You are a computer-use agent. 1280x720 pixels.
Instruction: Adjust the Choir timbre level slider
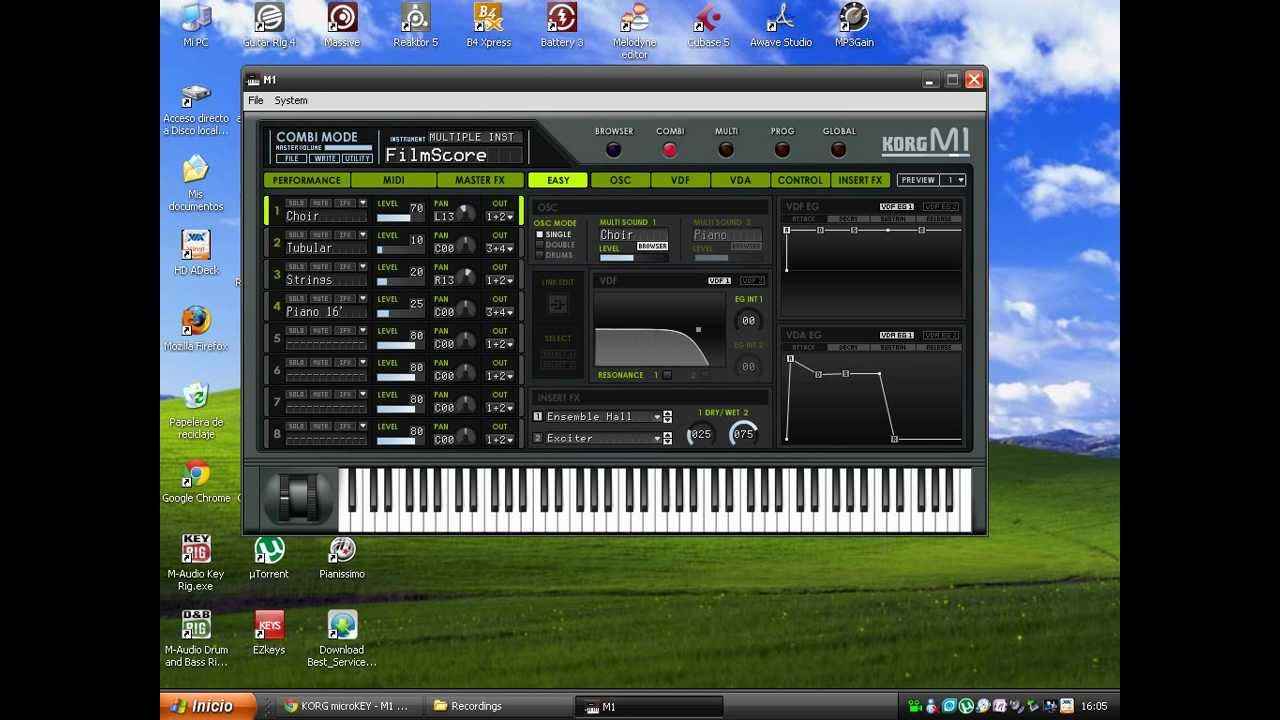click(400, 218)
